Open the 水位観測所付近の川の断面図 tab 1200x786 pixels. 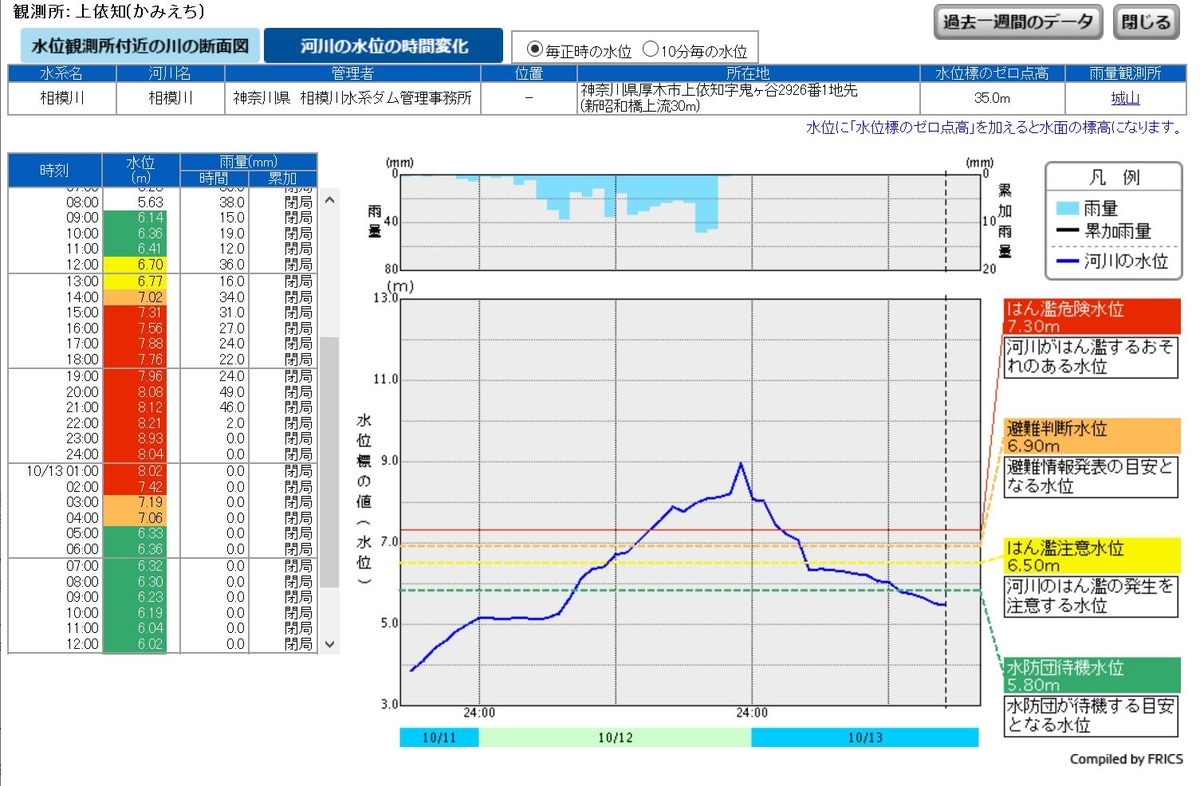click(140, 46)
